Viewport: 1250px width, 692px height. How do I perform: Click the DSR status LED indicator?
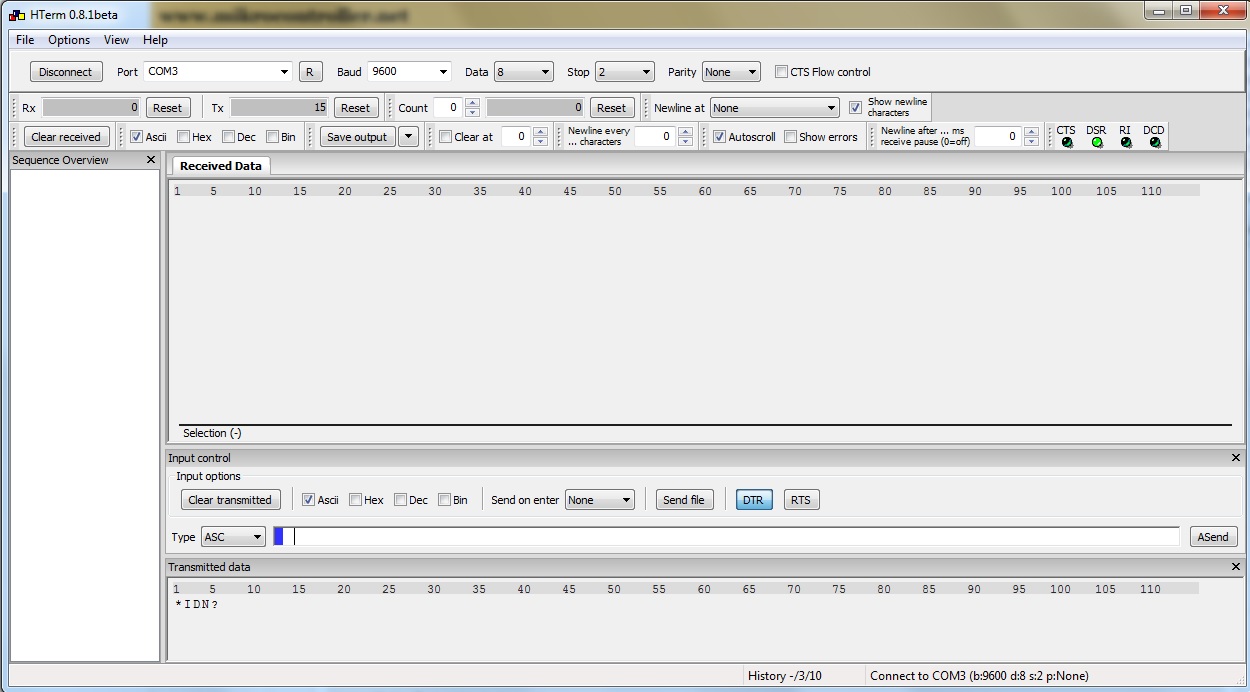point(1097,143)
